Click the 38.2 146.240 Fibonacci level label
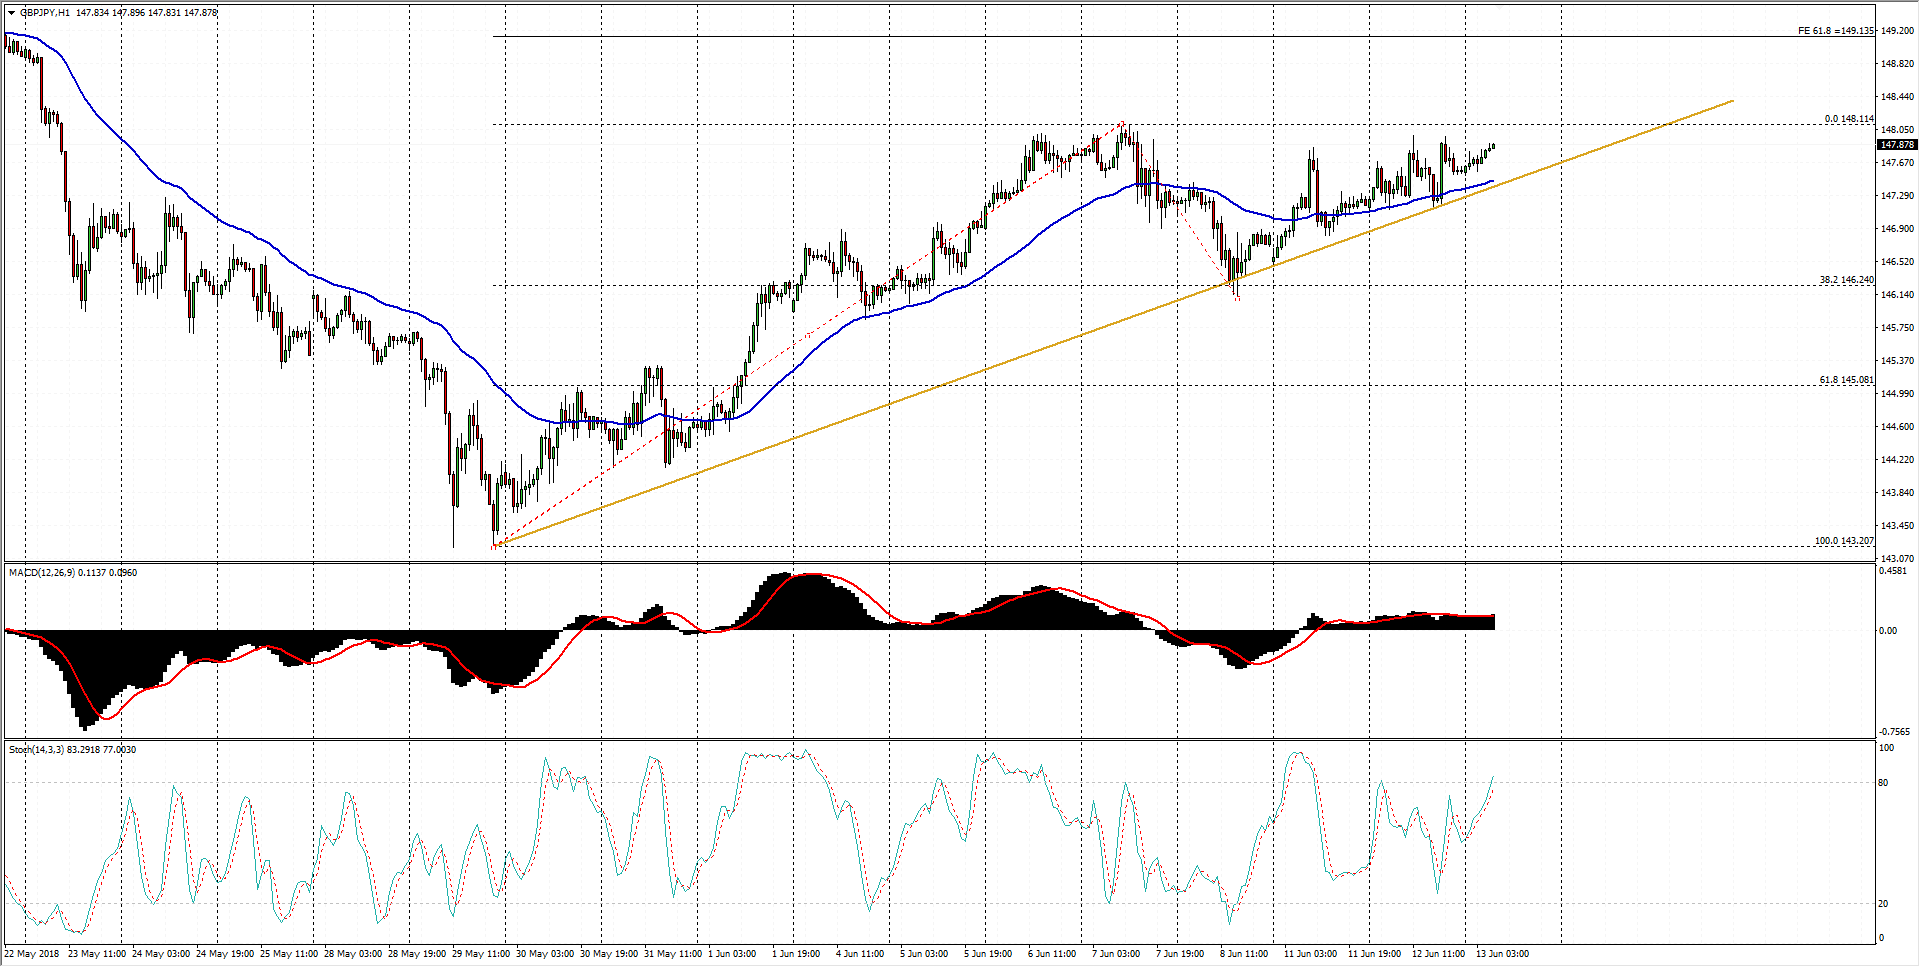The width and height of the screenshot is (1920, 967). click(x=1846, y=280)
